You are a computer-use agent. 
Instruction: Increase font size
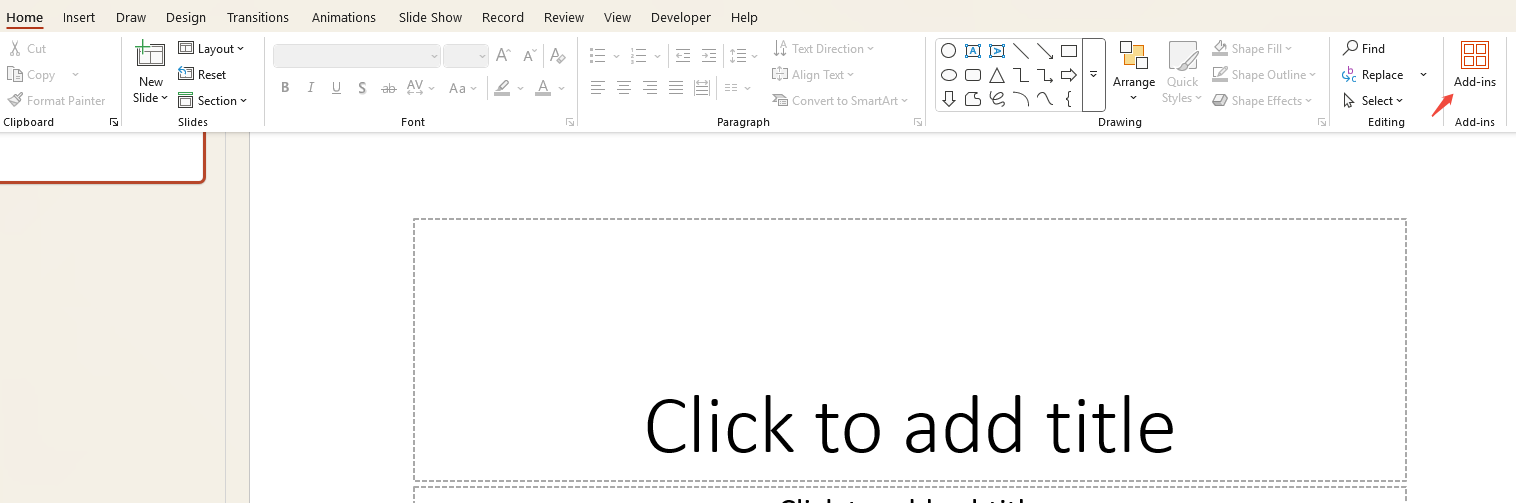pos(503,56)
